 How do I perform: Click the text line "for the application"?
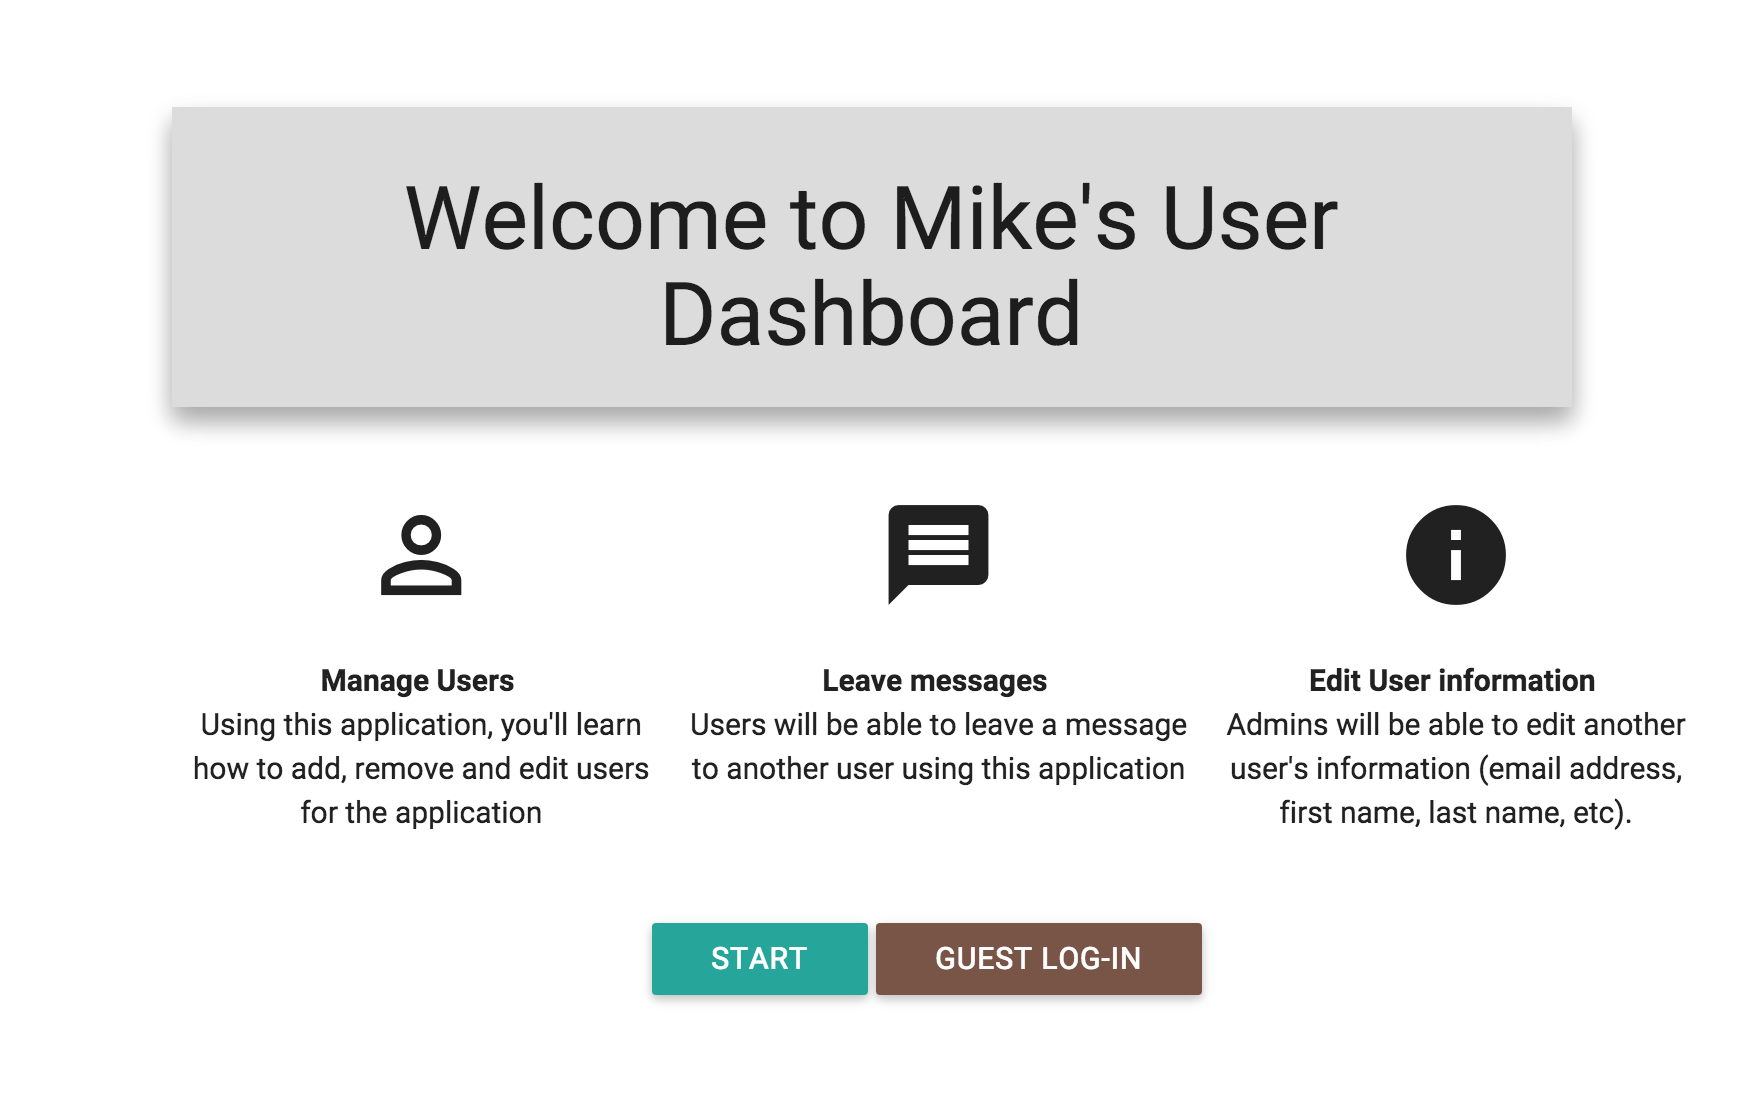click(421, 813)
